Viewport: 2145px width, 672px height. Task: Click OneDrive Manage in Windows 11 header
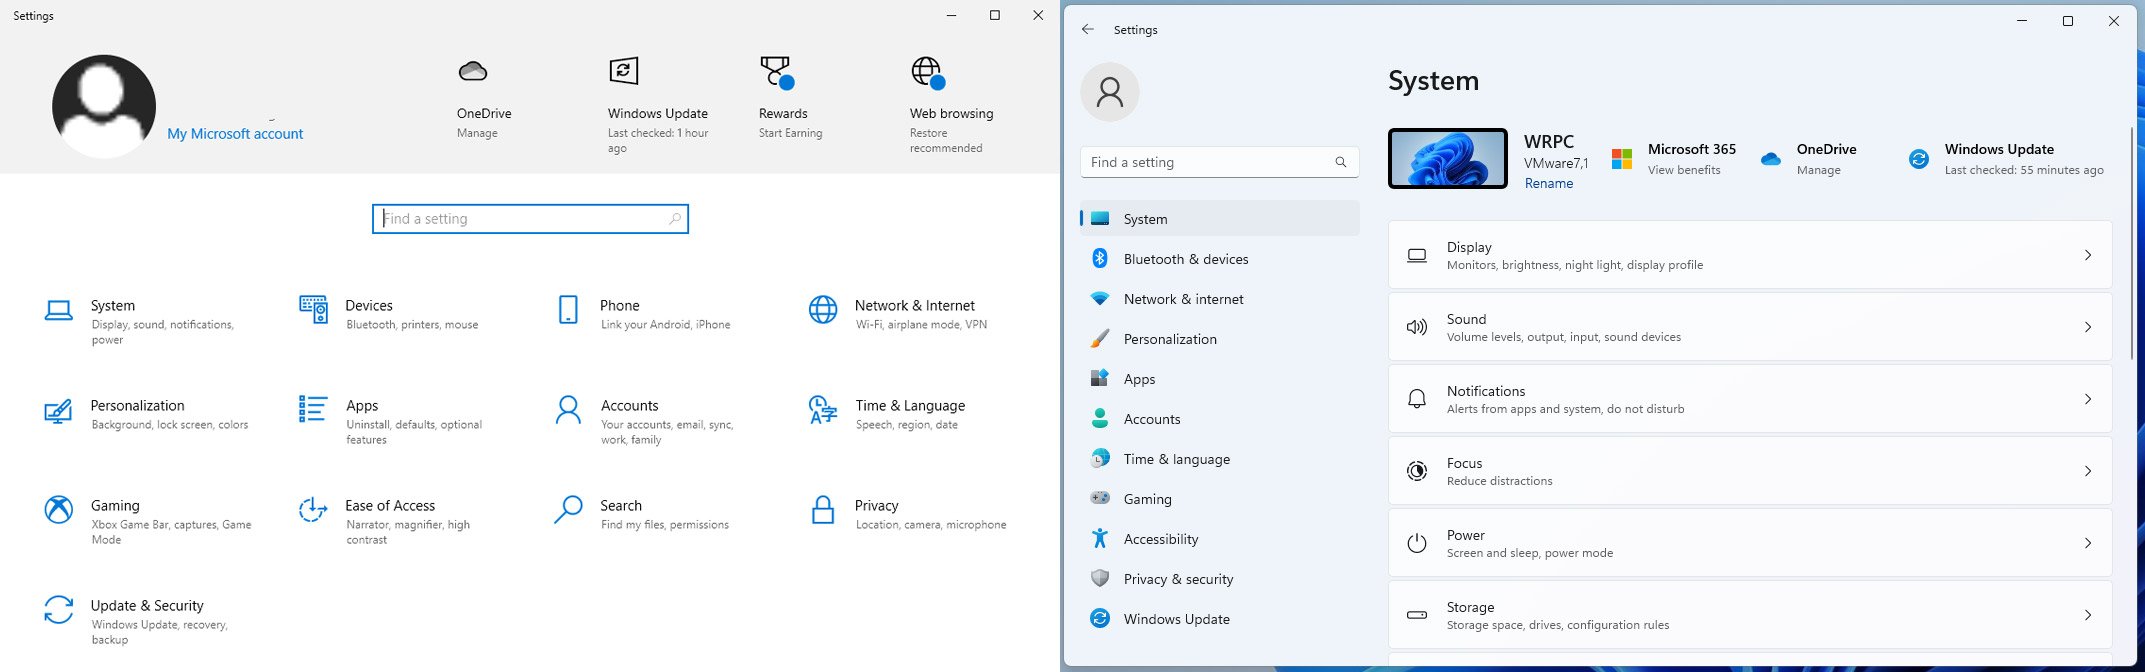point(1818,171)
